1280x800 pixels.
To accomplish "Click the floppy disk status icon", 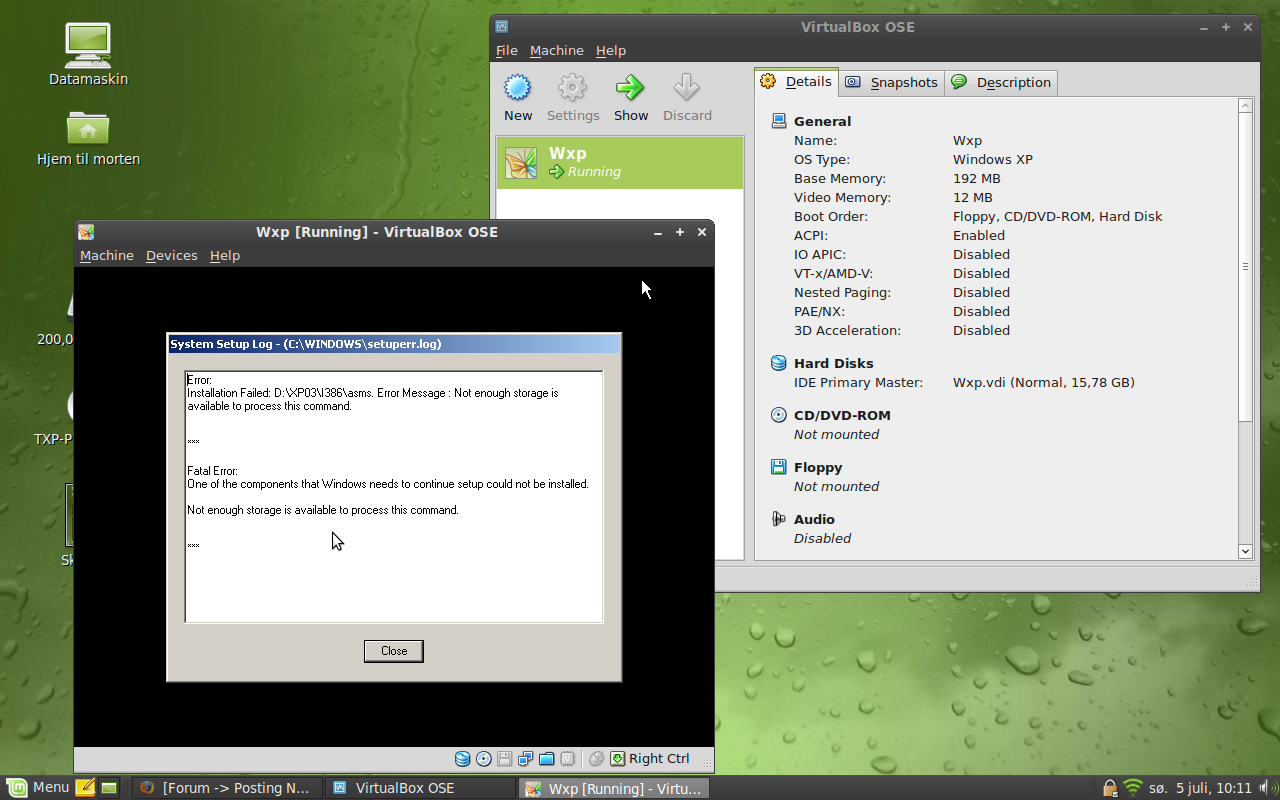I will coord(505,759).
